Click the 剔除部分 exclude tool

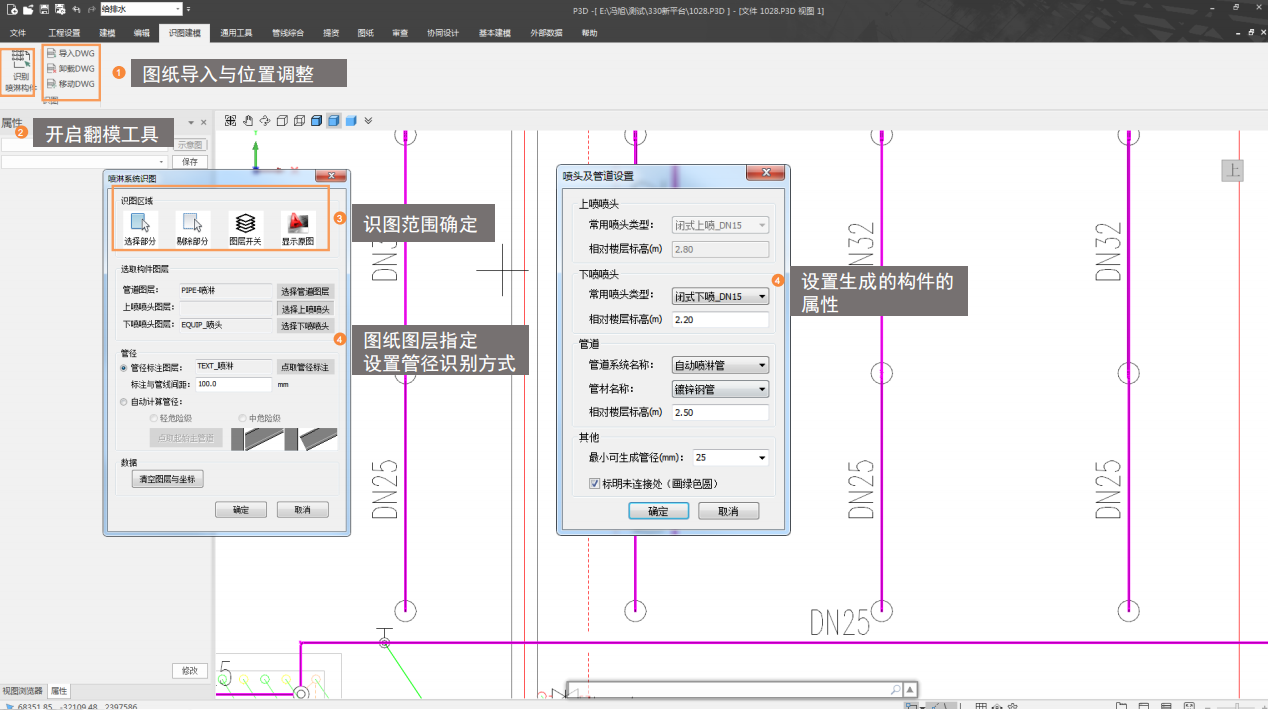(x=193, y=228)
